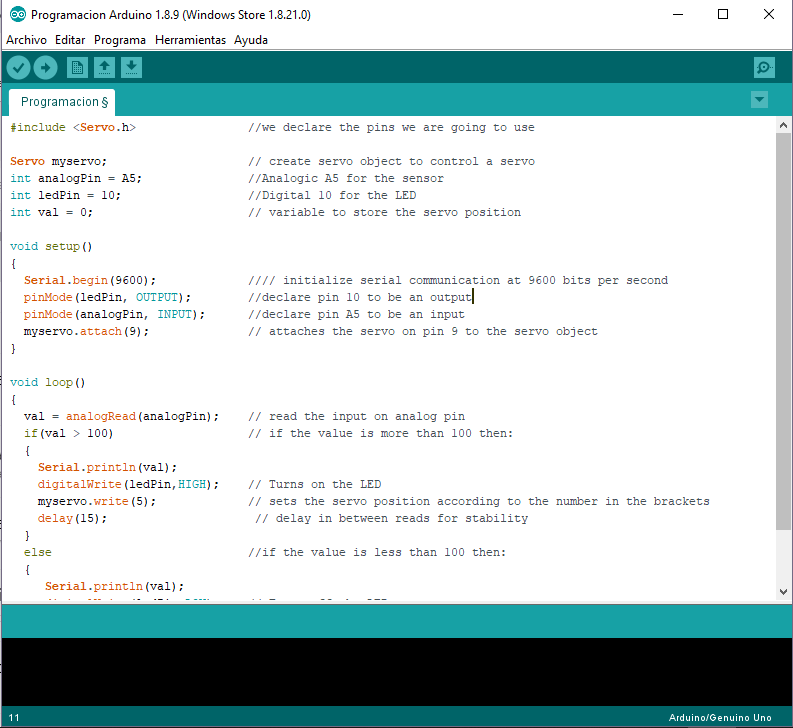This screenshot has height=728, width=793.
Task: Click the 'void loop()' line
Action: tap(48, 382)
